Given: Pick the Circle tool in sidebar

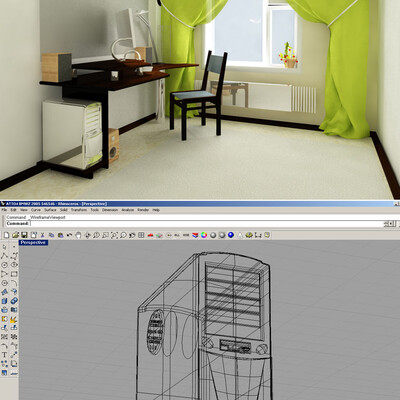Looking at the screenshot, I should click(5, 265).
